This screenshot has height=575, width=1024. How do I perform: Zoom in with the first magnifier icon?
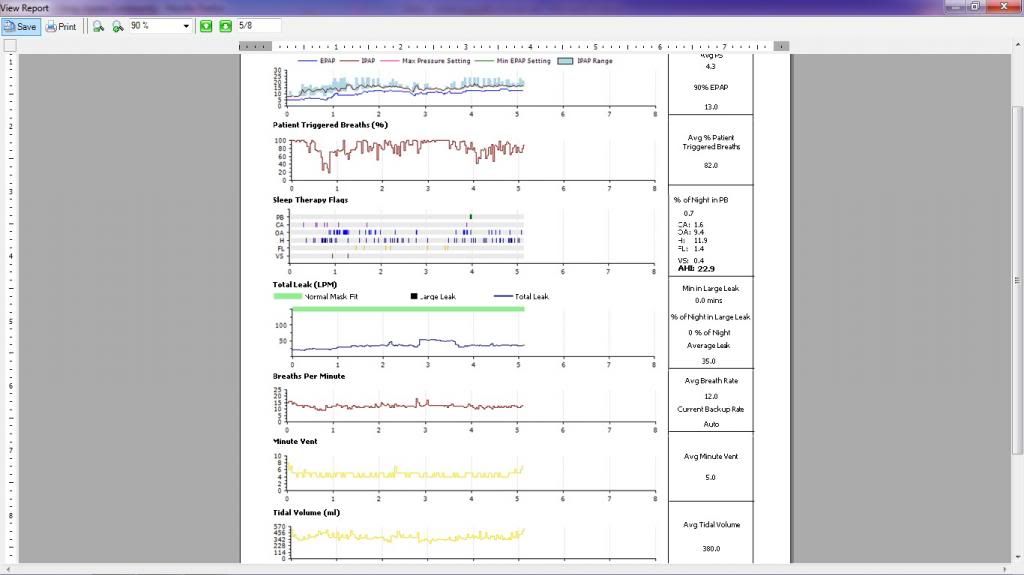(98, 27)
